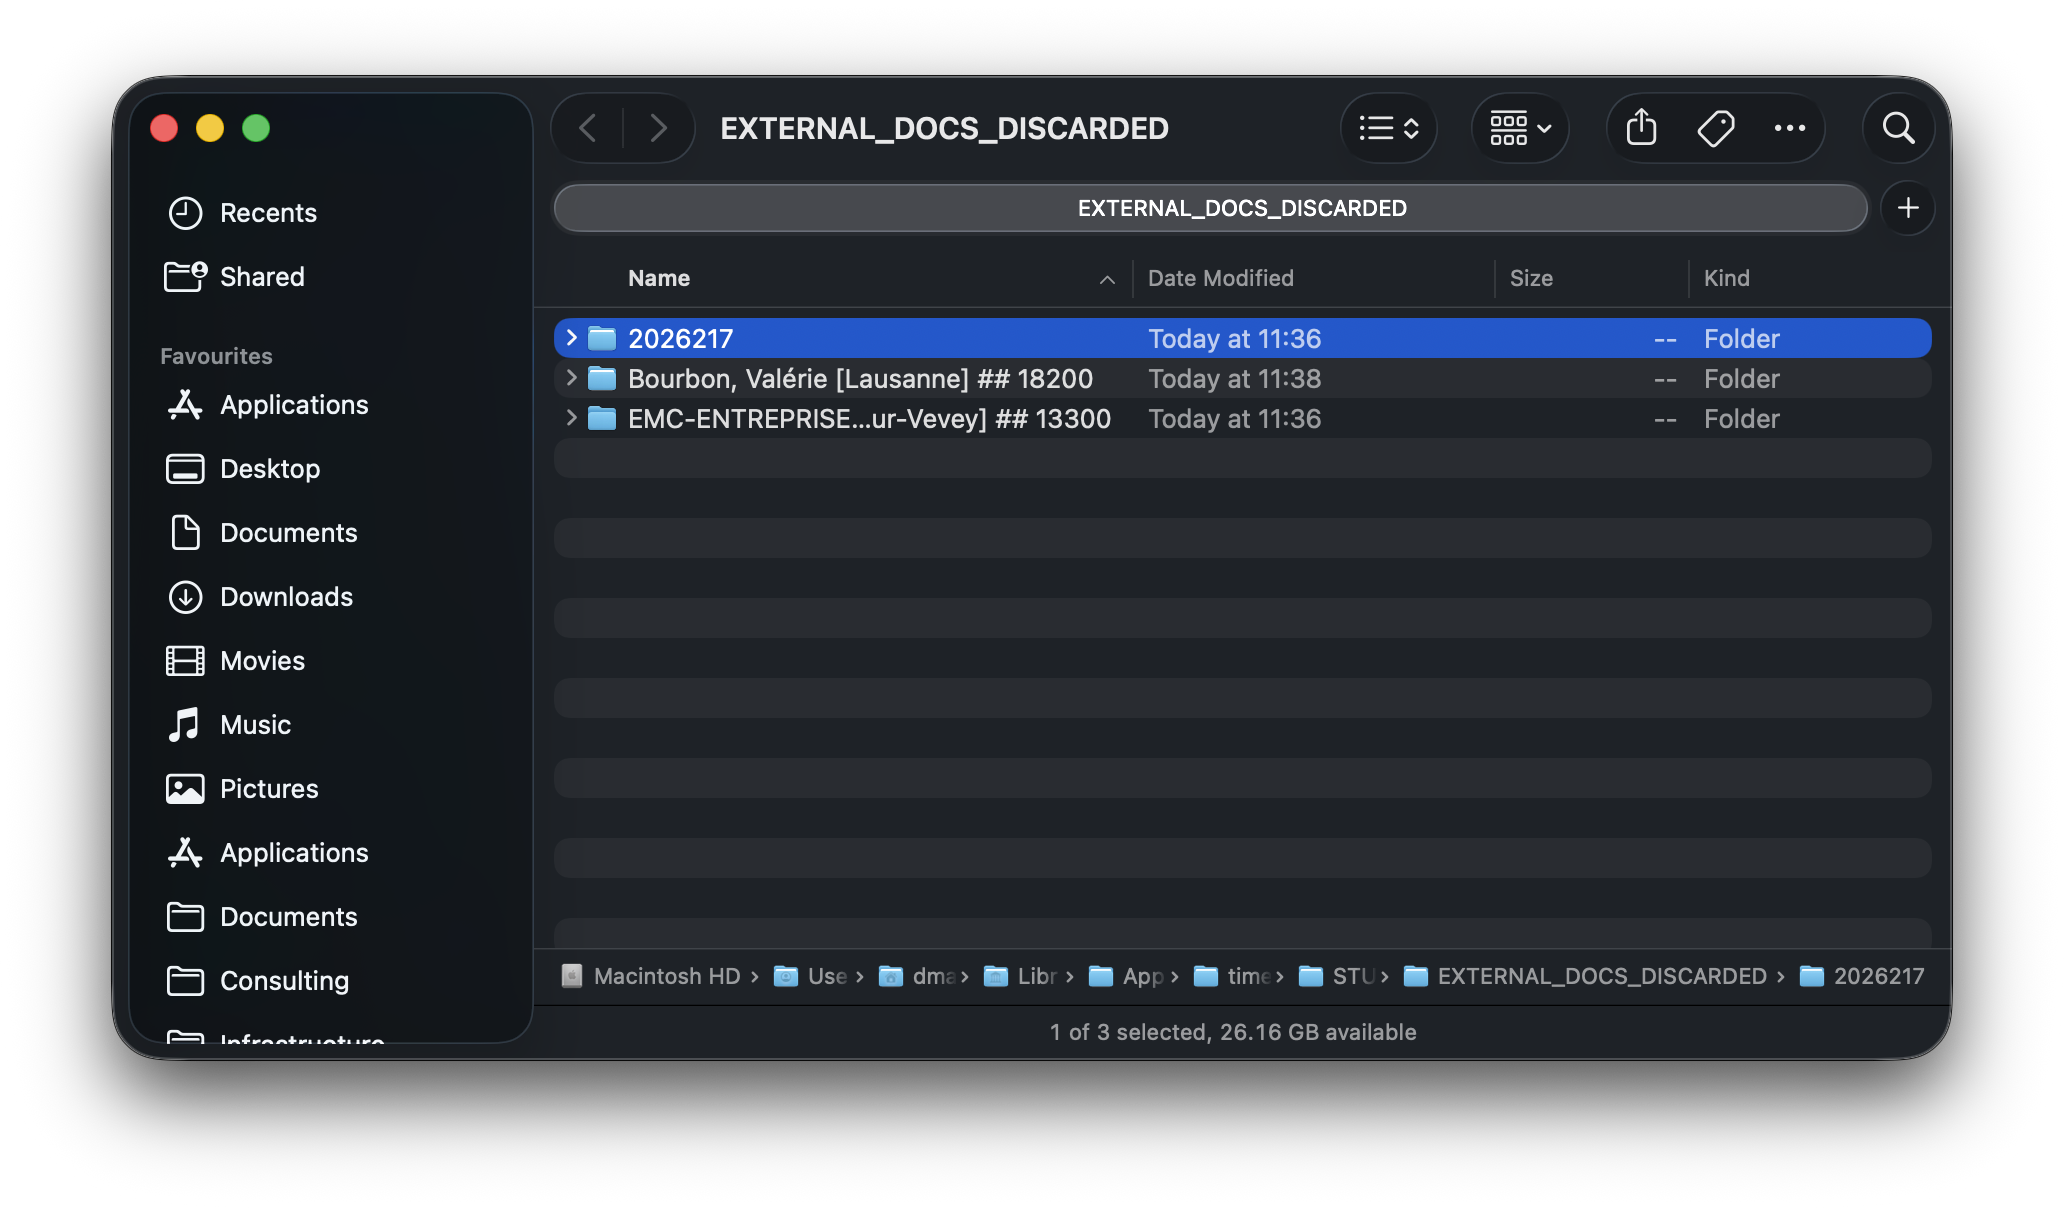
Task: Sort by the Date Modified column
Action: (x=1220, y=278)
